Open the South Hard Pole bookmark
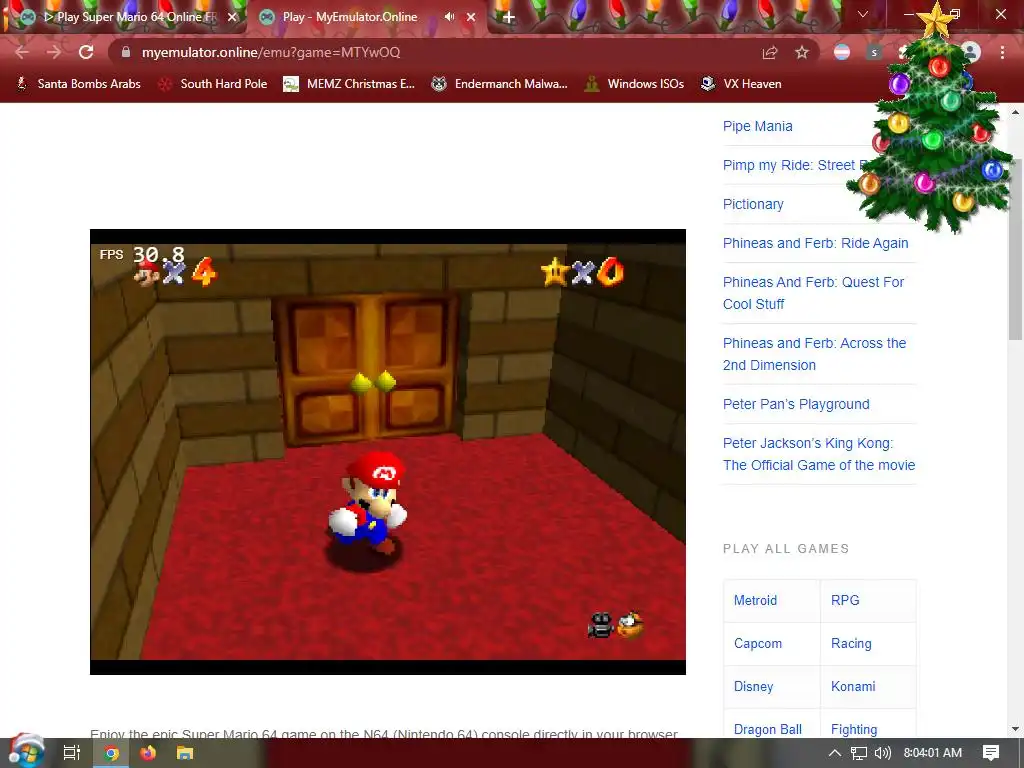The image size is (1024, 768). tap(214, 84)
